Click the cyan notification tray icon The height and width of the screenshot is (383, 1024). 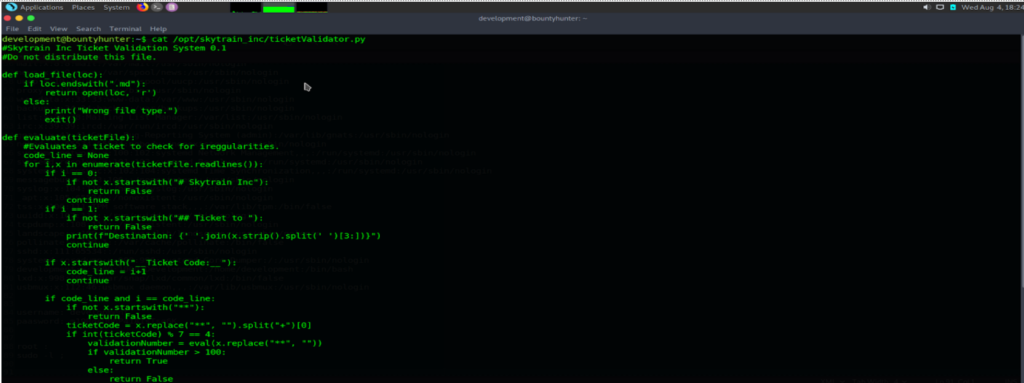[953, 7]
